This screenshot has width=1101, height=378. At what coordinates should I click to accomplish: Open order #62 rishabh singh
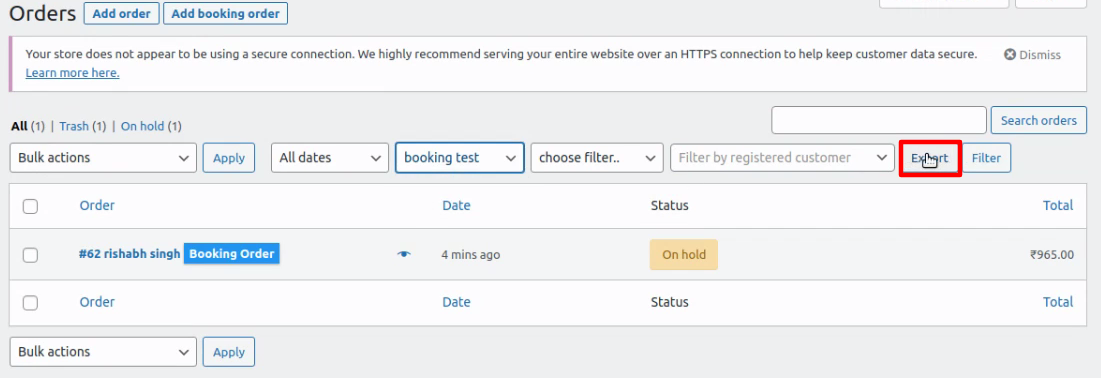[129, 254]
